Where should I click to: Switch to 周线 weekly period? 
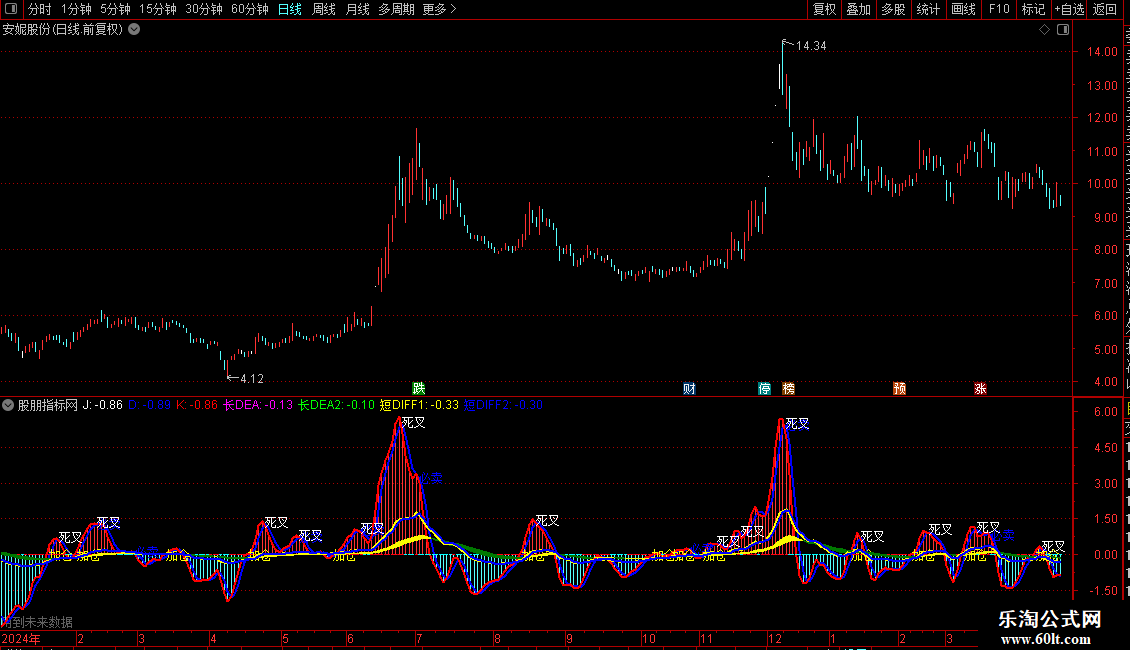(324, 9)
